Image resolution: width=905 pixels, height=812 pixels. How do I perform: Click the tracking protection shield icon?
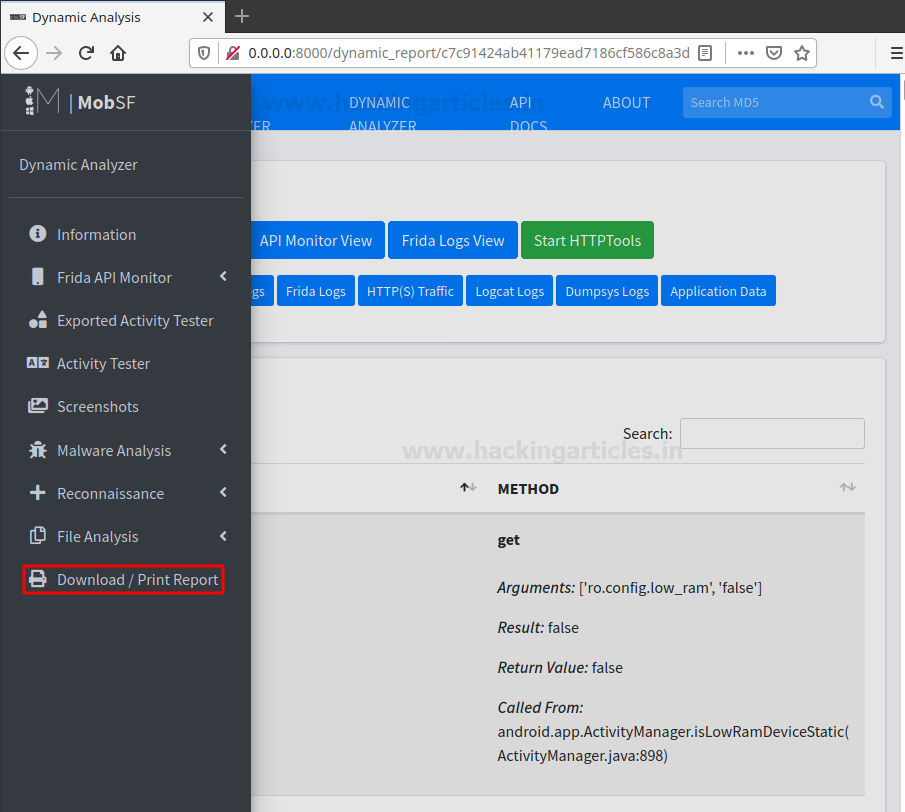[x=204, y=53]
